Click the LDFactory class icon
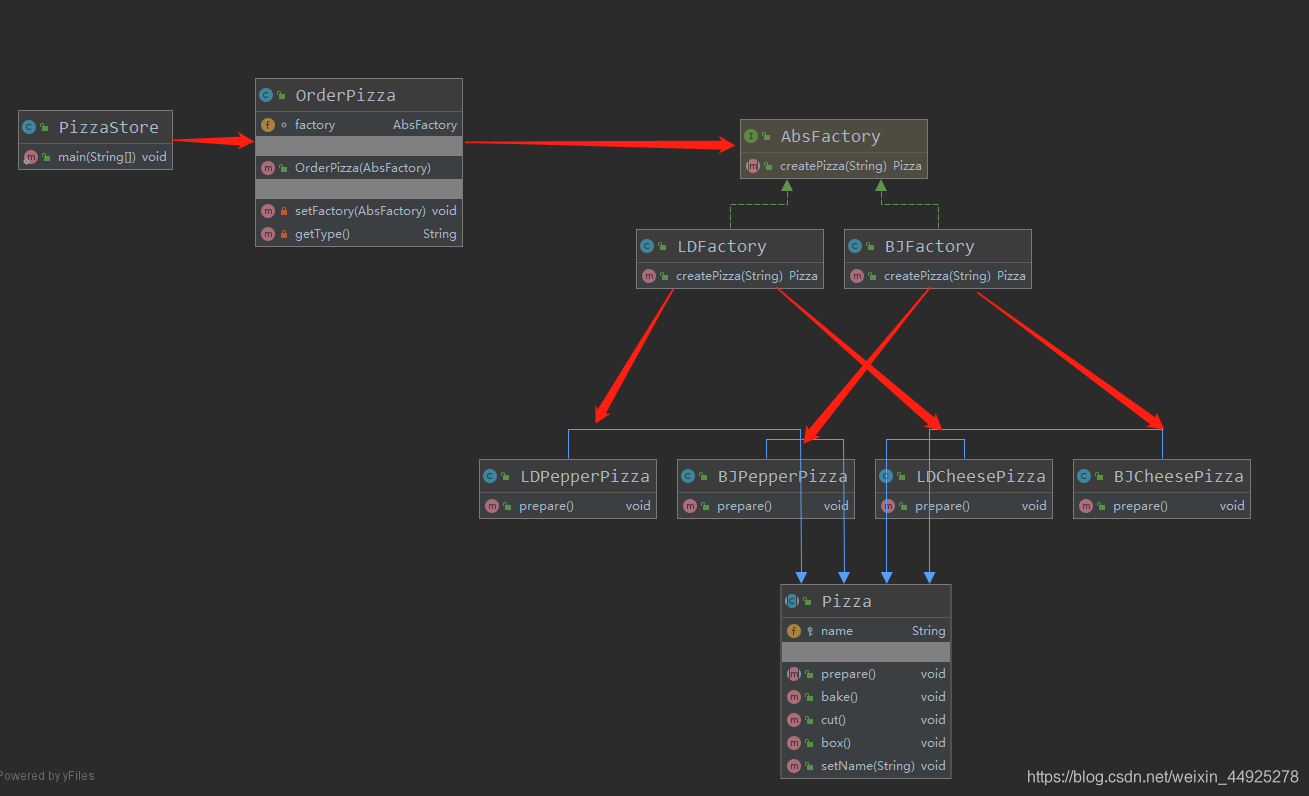1309x796 pixels. 647,246
